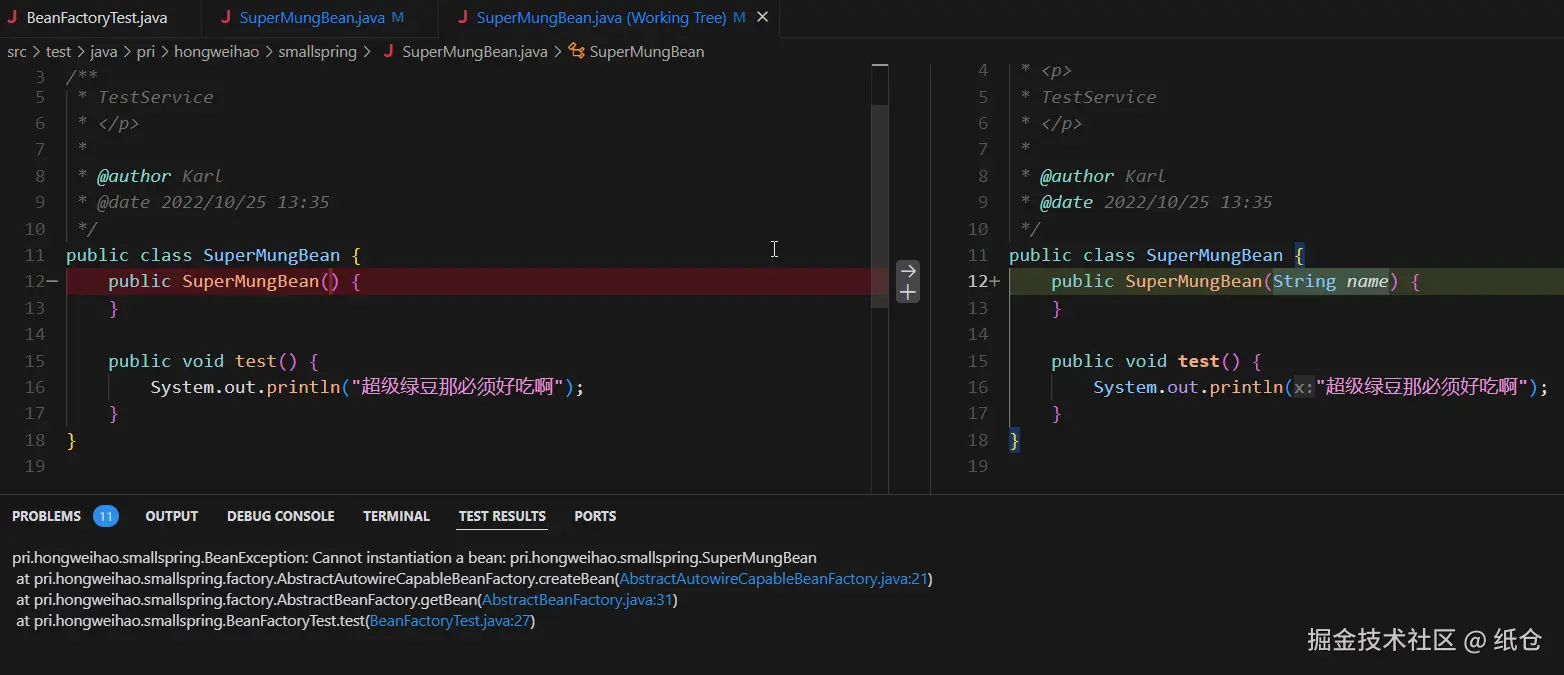Viewport: 1564px width, 675px height.
Task: Open the BeanFactoryTest.java tab
Action: [x=98, y=18]
